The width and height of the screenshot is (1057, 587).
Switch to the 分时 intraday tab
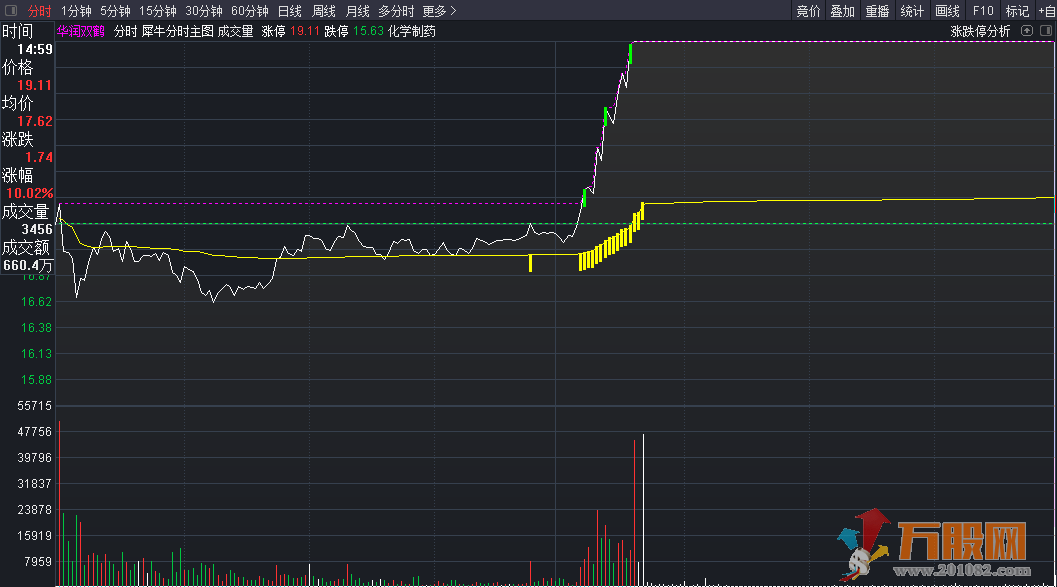39,11
